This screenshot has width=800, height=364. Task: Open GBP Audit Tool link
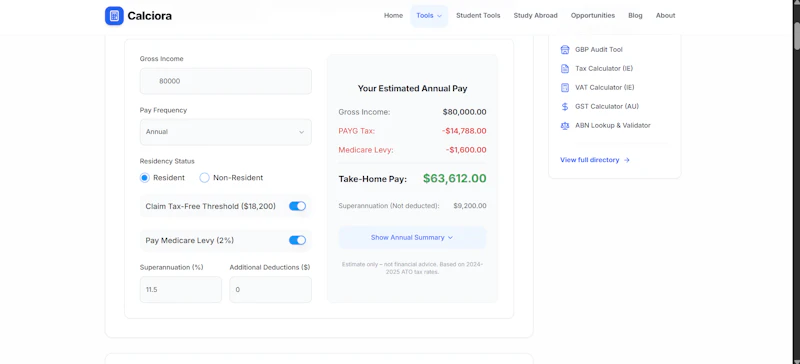(x=599, y=50)
